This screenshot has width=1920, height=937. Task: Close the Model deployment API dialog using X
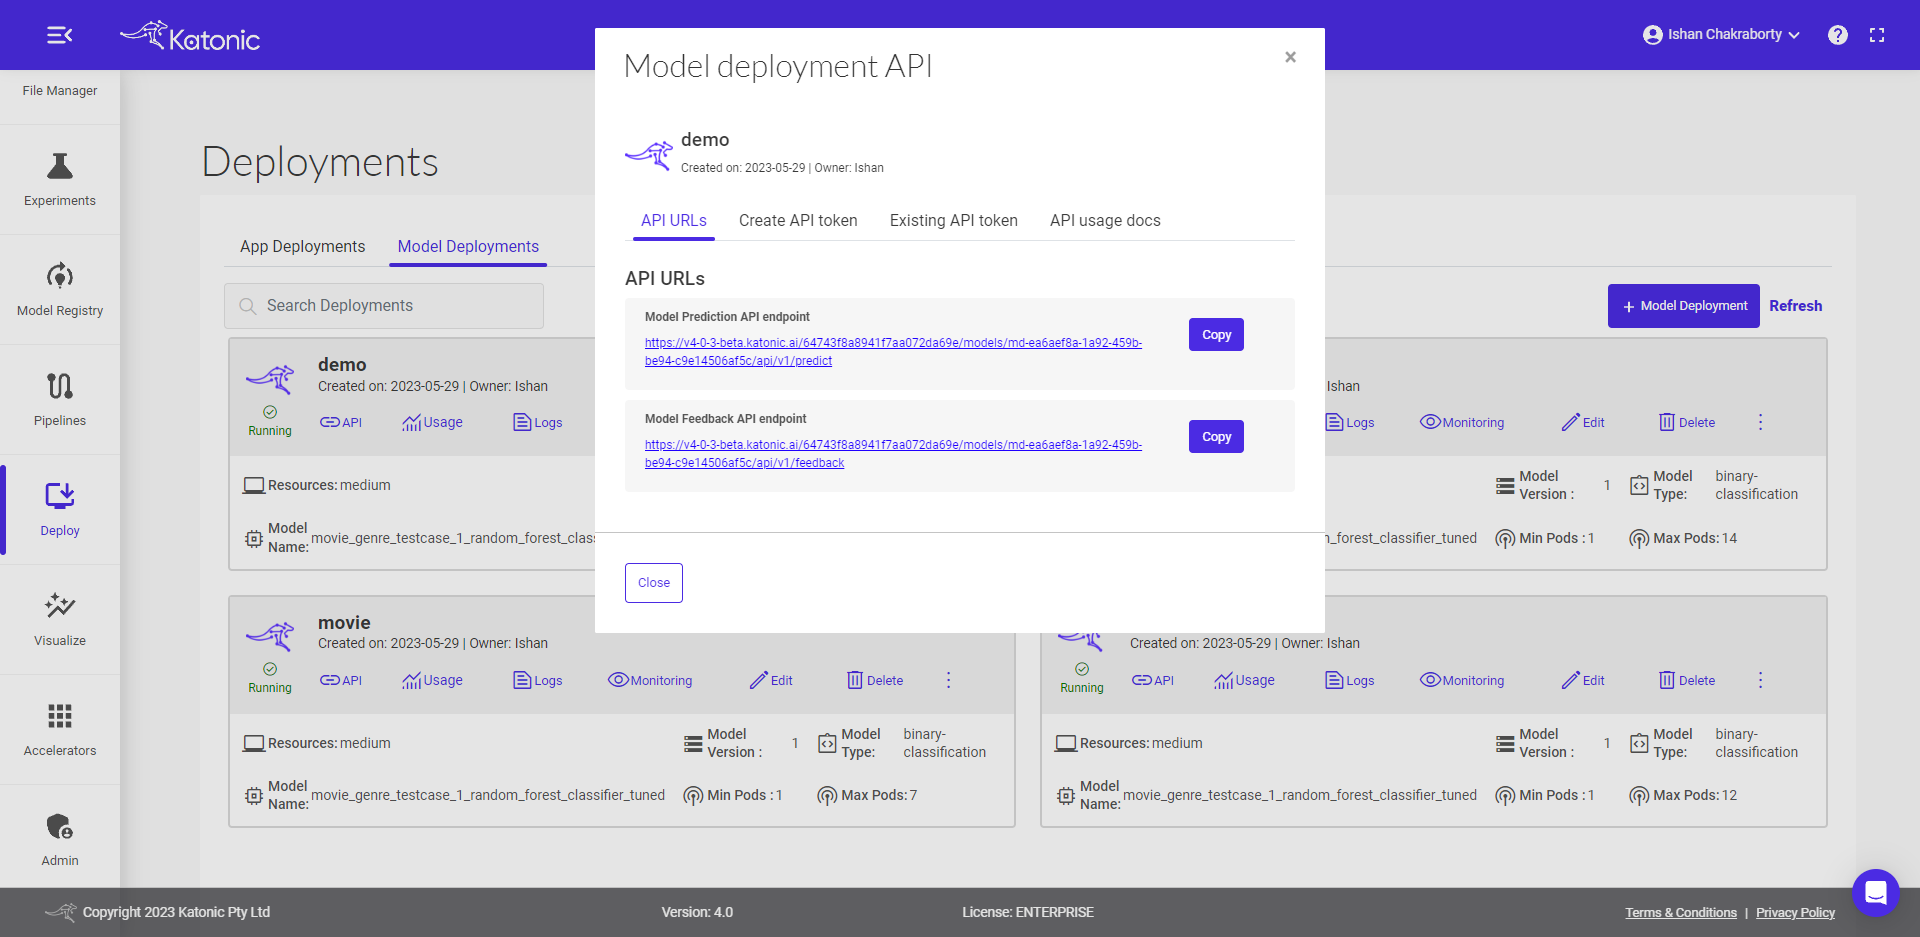pyautogui.click(x=1290, y=57)
